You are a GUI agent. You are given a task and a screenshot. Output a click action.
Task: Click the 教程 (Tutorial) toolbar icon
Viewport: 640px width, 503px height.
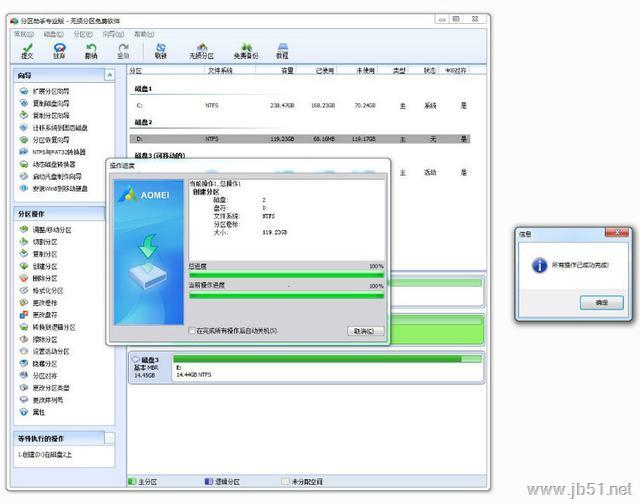click(282, 51)
